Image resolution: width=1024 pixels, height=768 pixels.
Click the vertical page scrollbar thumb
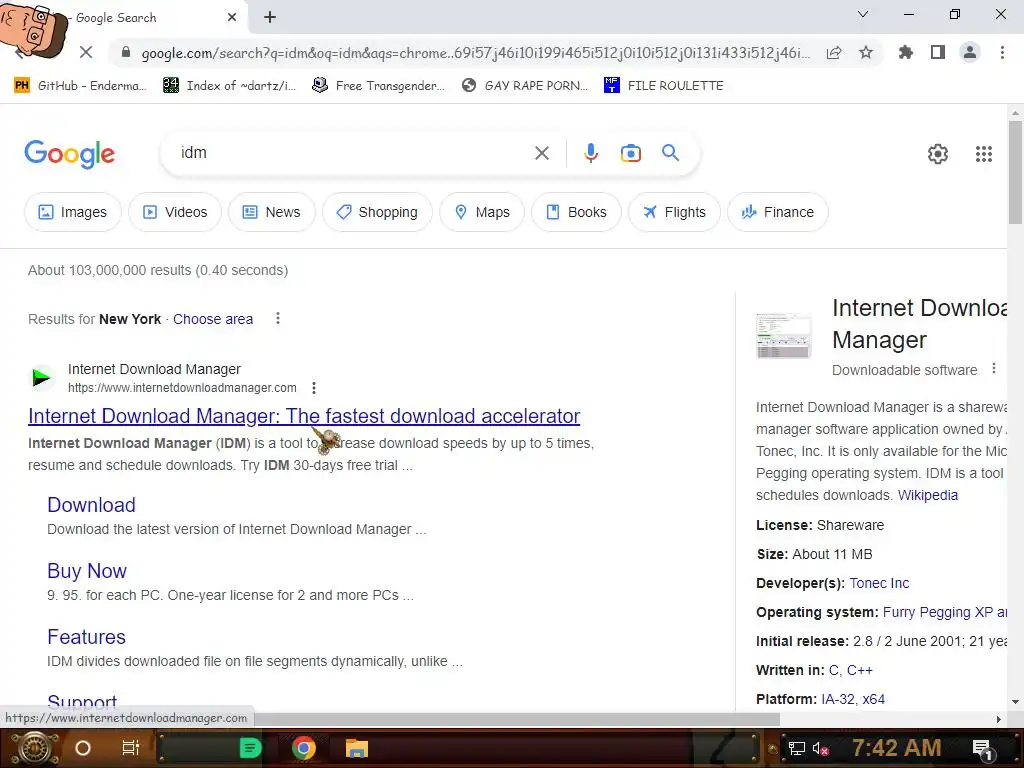(1015, 172)
